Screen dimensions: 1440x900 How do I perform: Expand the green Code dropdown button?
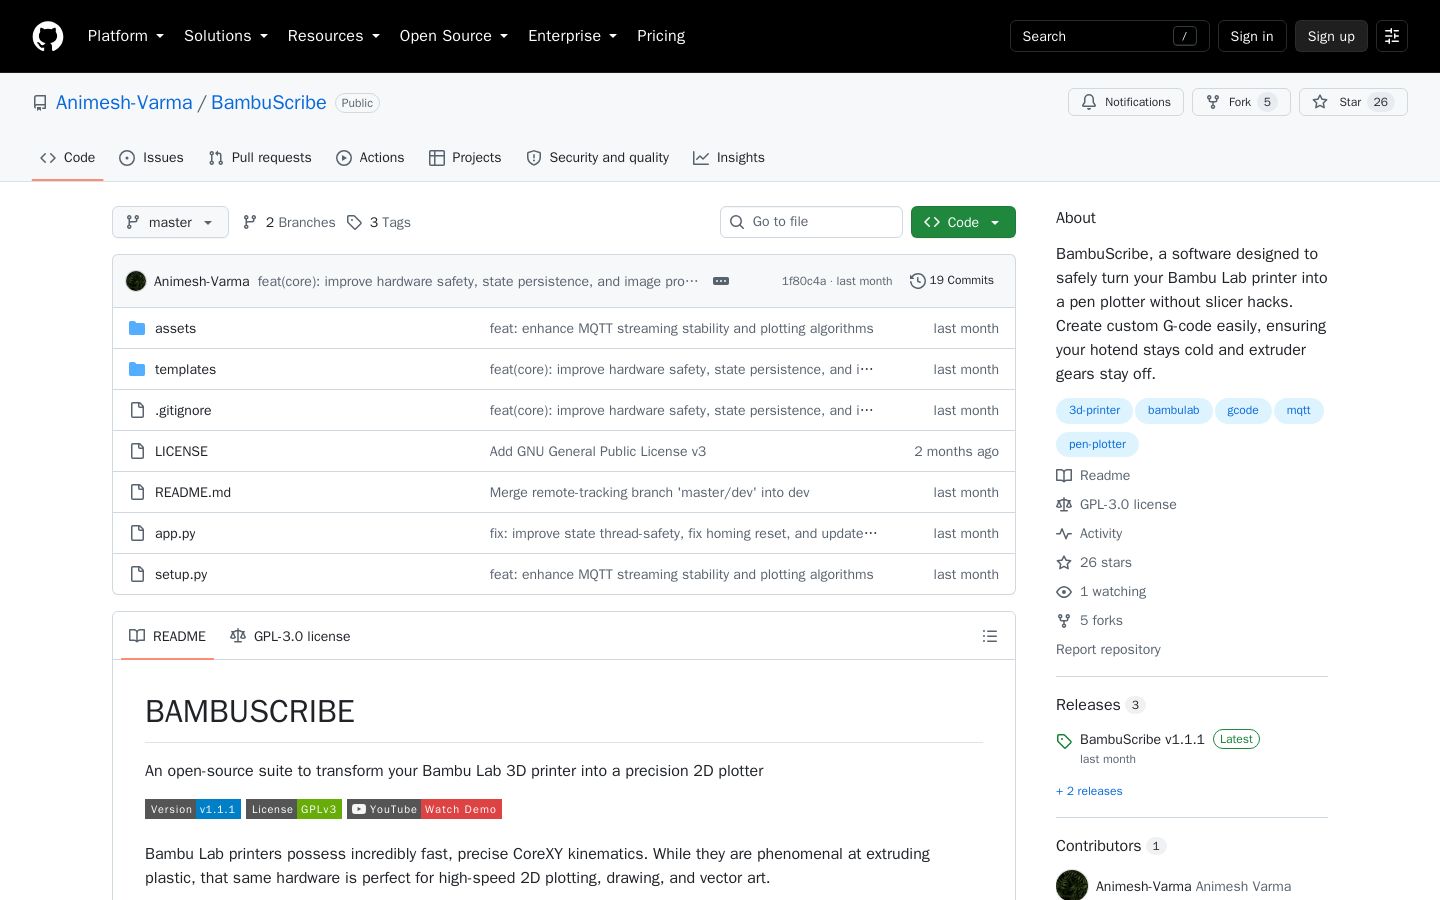click(x=963, y=222)
